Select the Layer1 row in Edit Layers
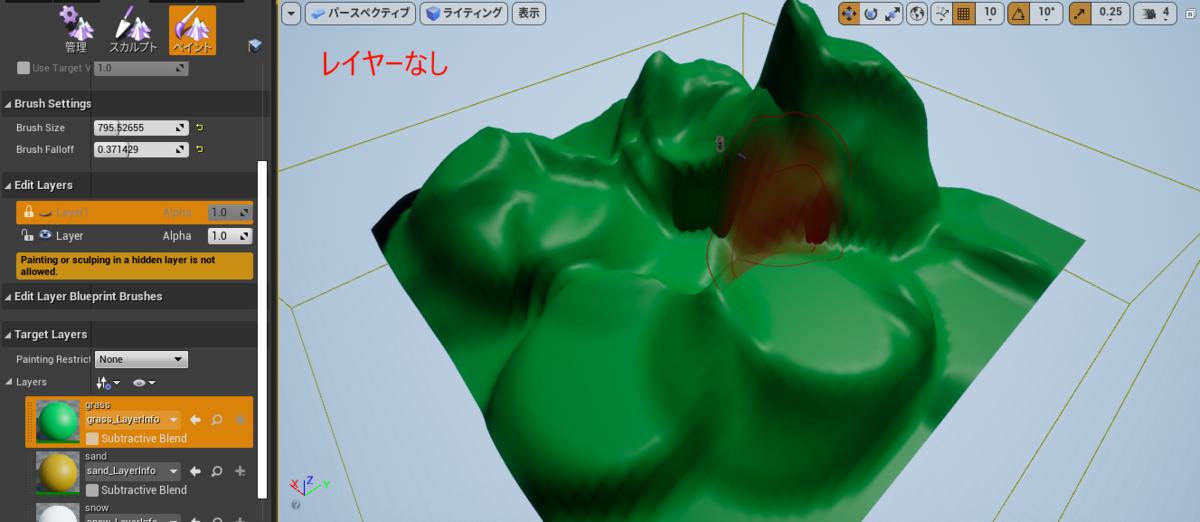 click(x=135, y=212)
